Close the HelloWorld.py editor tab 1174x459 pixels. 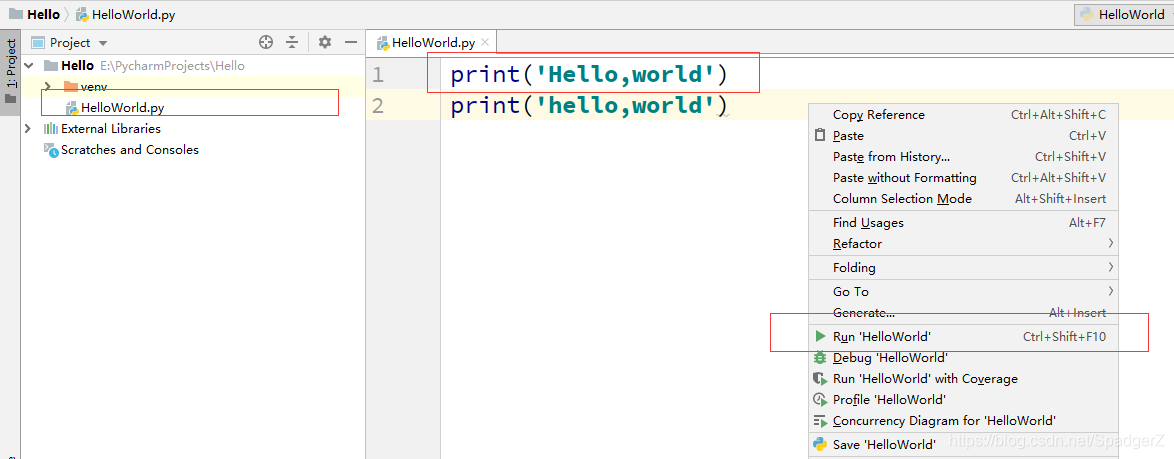(x=485, y=43)
